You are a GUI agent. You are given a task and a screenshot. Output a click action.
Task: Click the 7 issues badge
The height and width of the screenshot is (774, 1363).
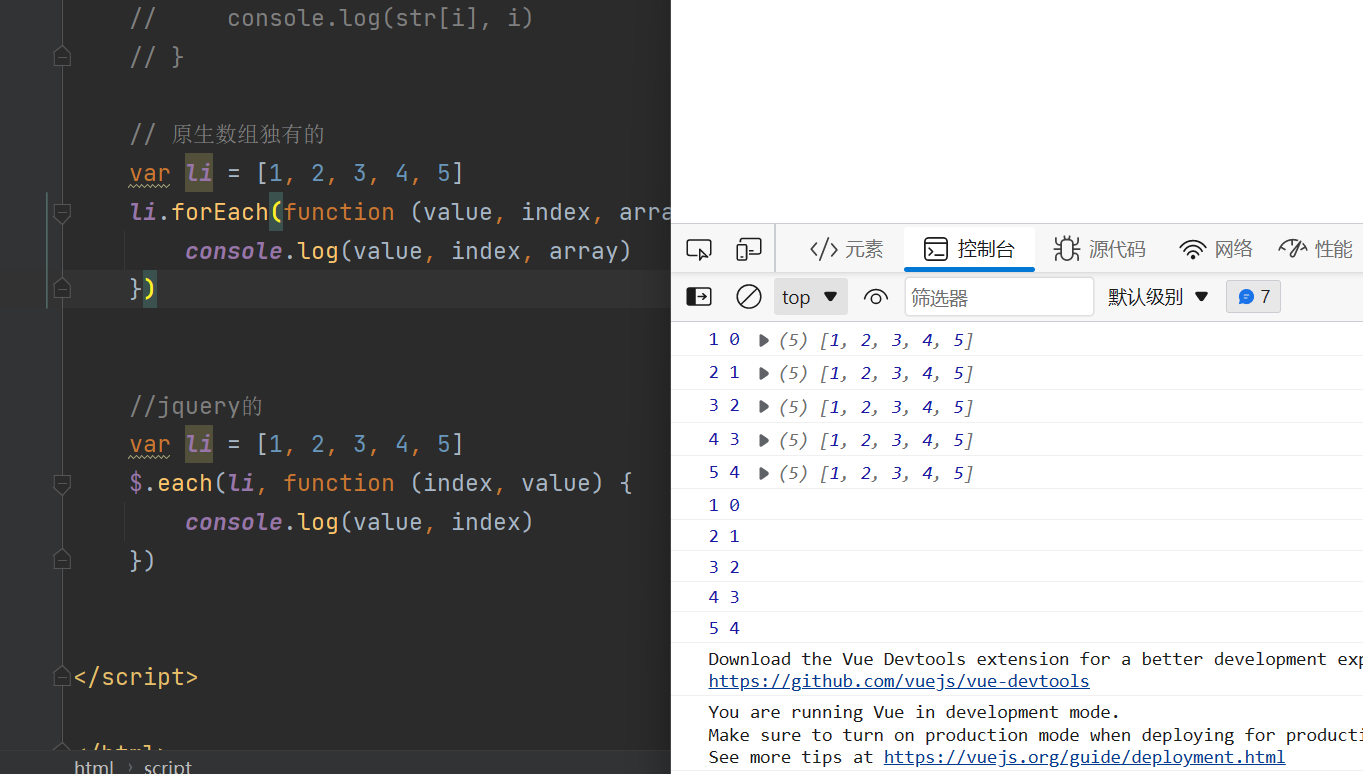(x=1254, y=297)
